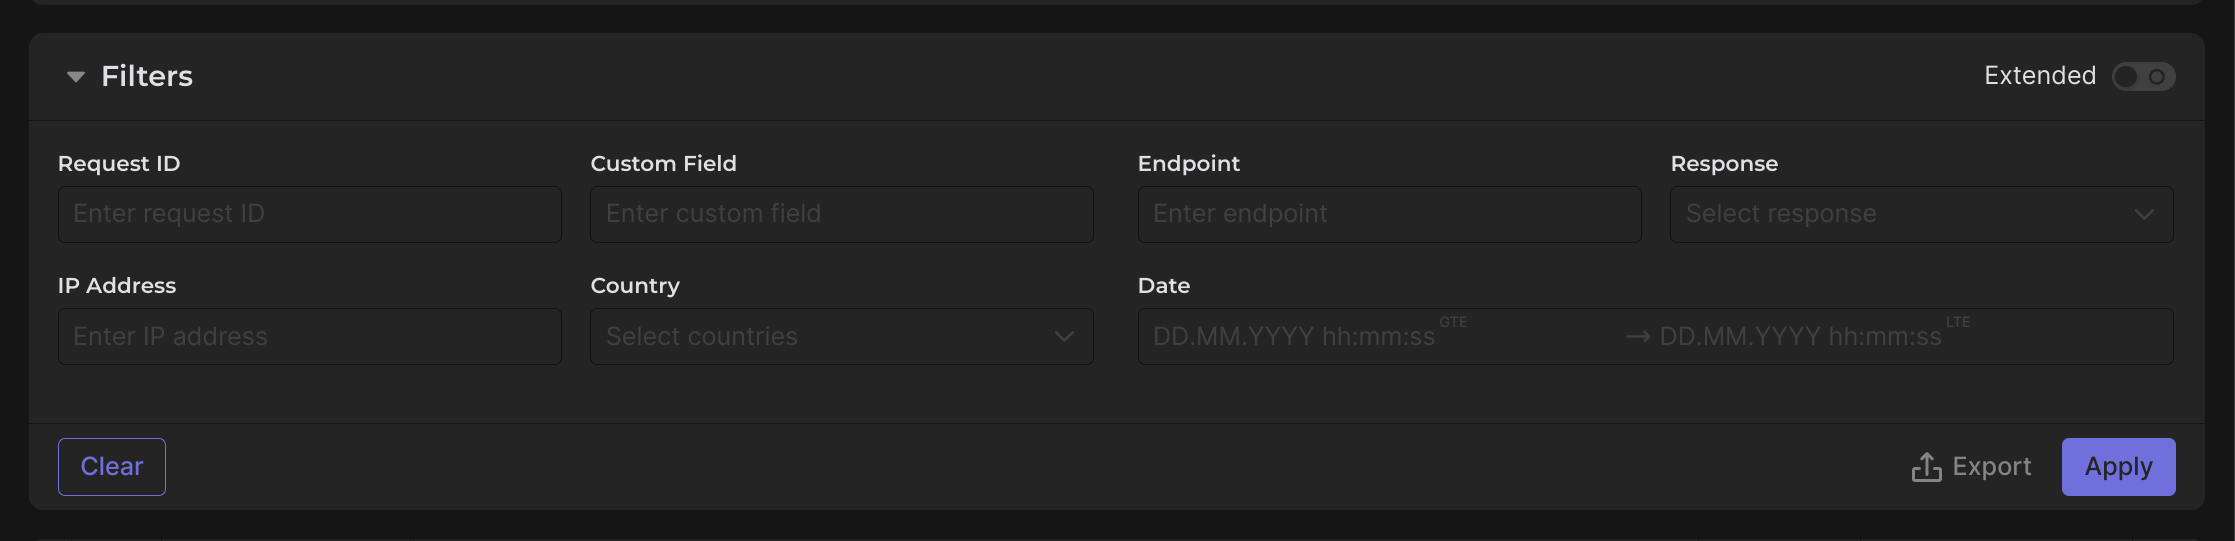Click the Export text label
The width and height of the screenshot is (2235, 541).
1991,467
